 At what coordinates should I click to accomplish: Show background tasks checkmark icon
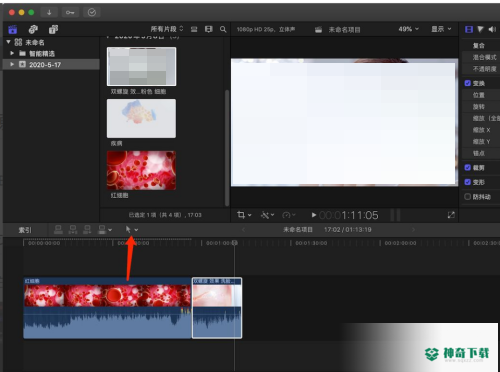92,12
